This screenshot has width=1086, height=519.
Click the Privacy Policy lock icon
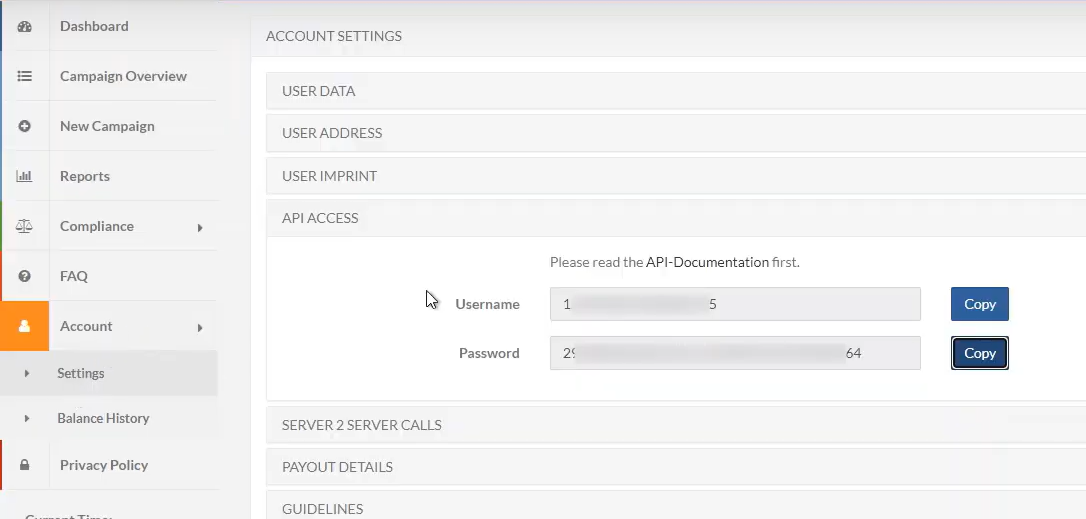click(25, 465)
